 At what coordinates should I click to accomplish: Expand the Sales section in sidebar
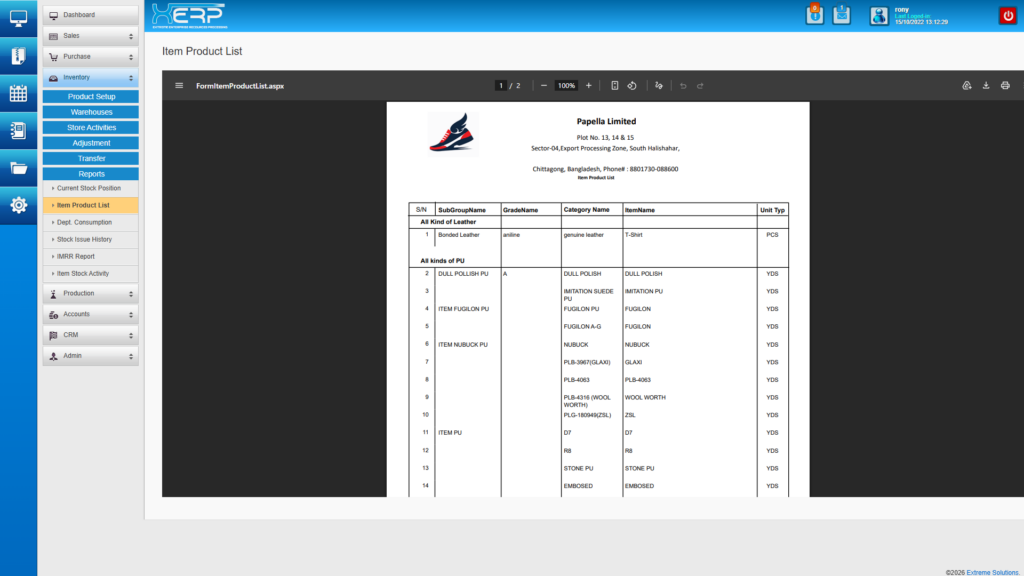(x=90, y=36)
